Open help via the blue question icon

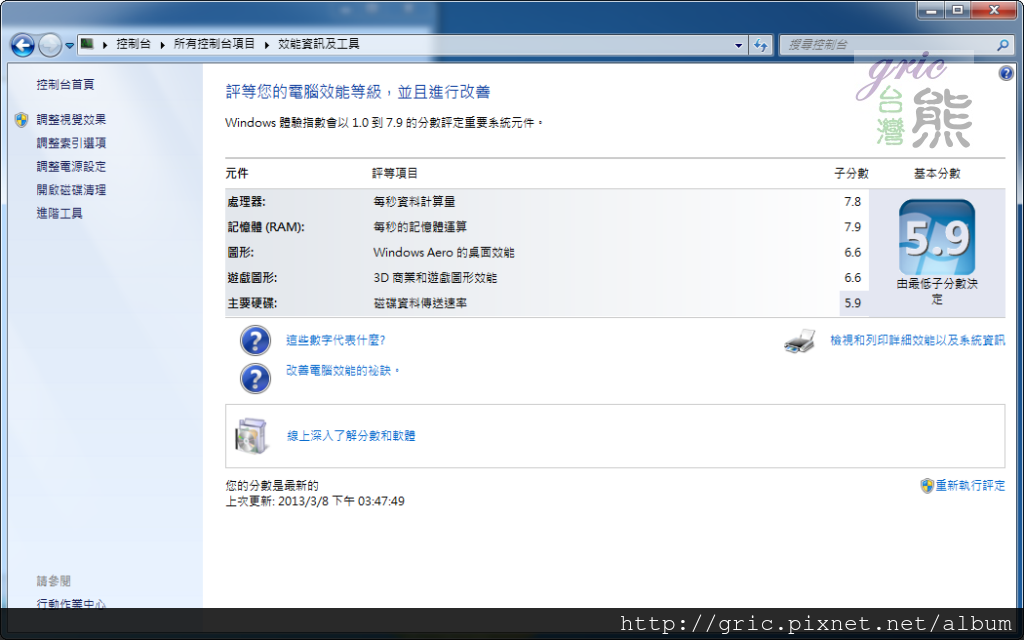coord(1006,73)
